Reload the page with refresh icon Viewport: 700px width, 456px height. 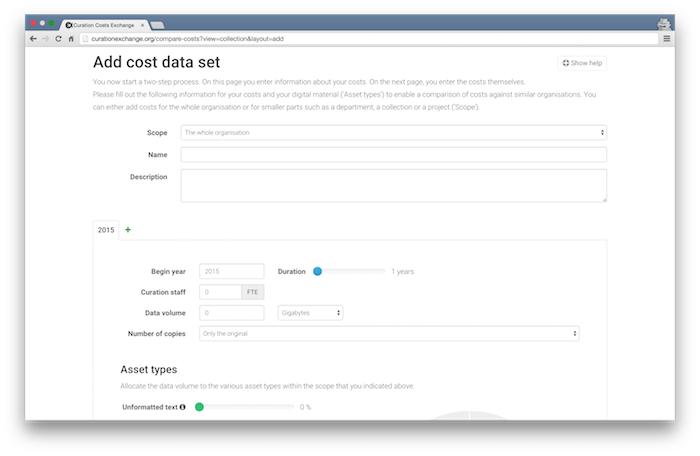coord(58,39)
